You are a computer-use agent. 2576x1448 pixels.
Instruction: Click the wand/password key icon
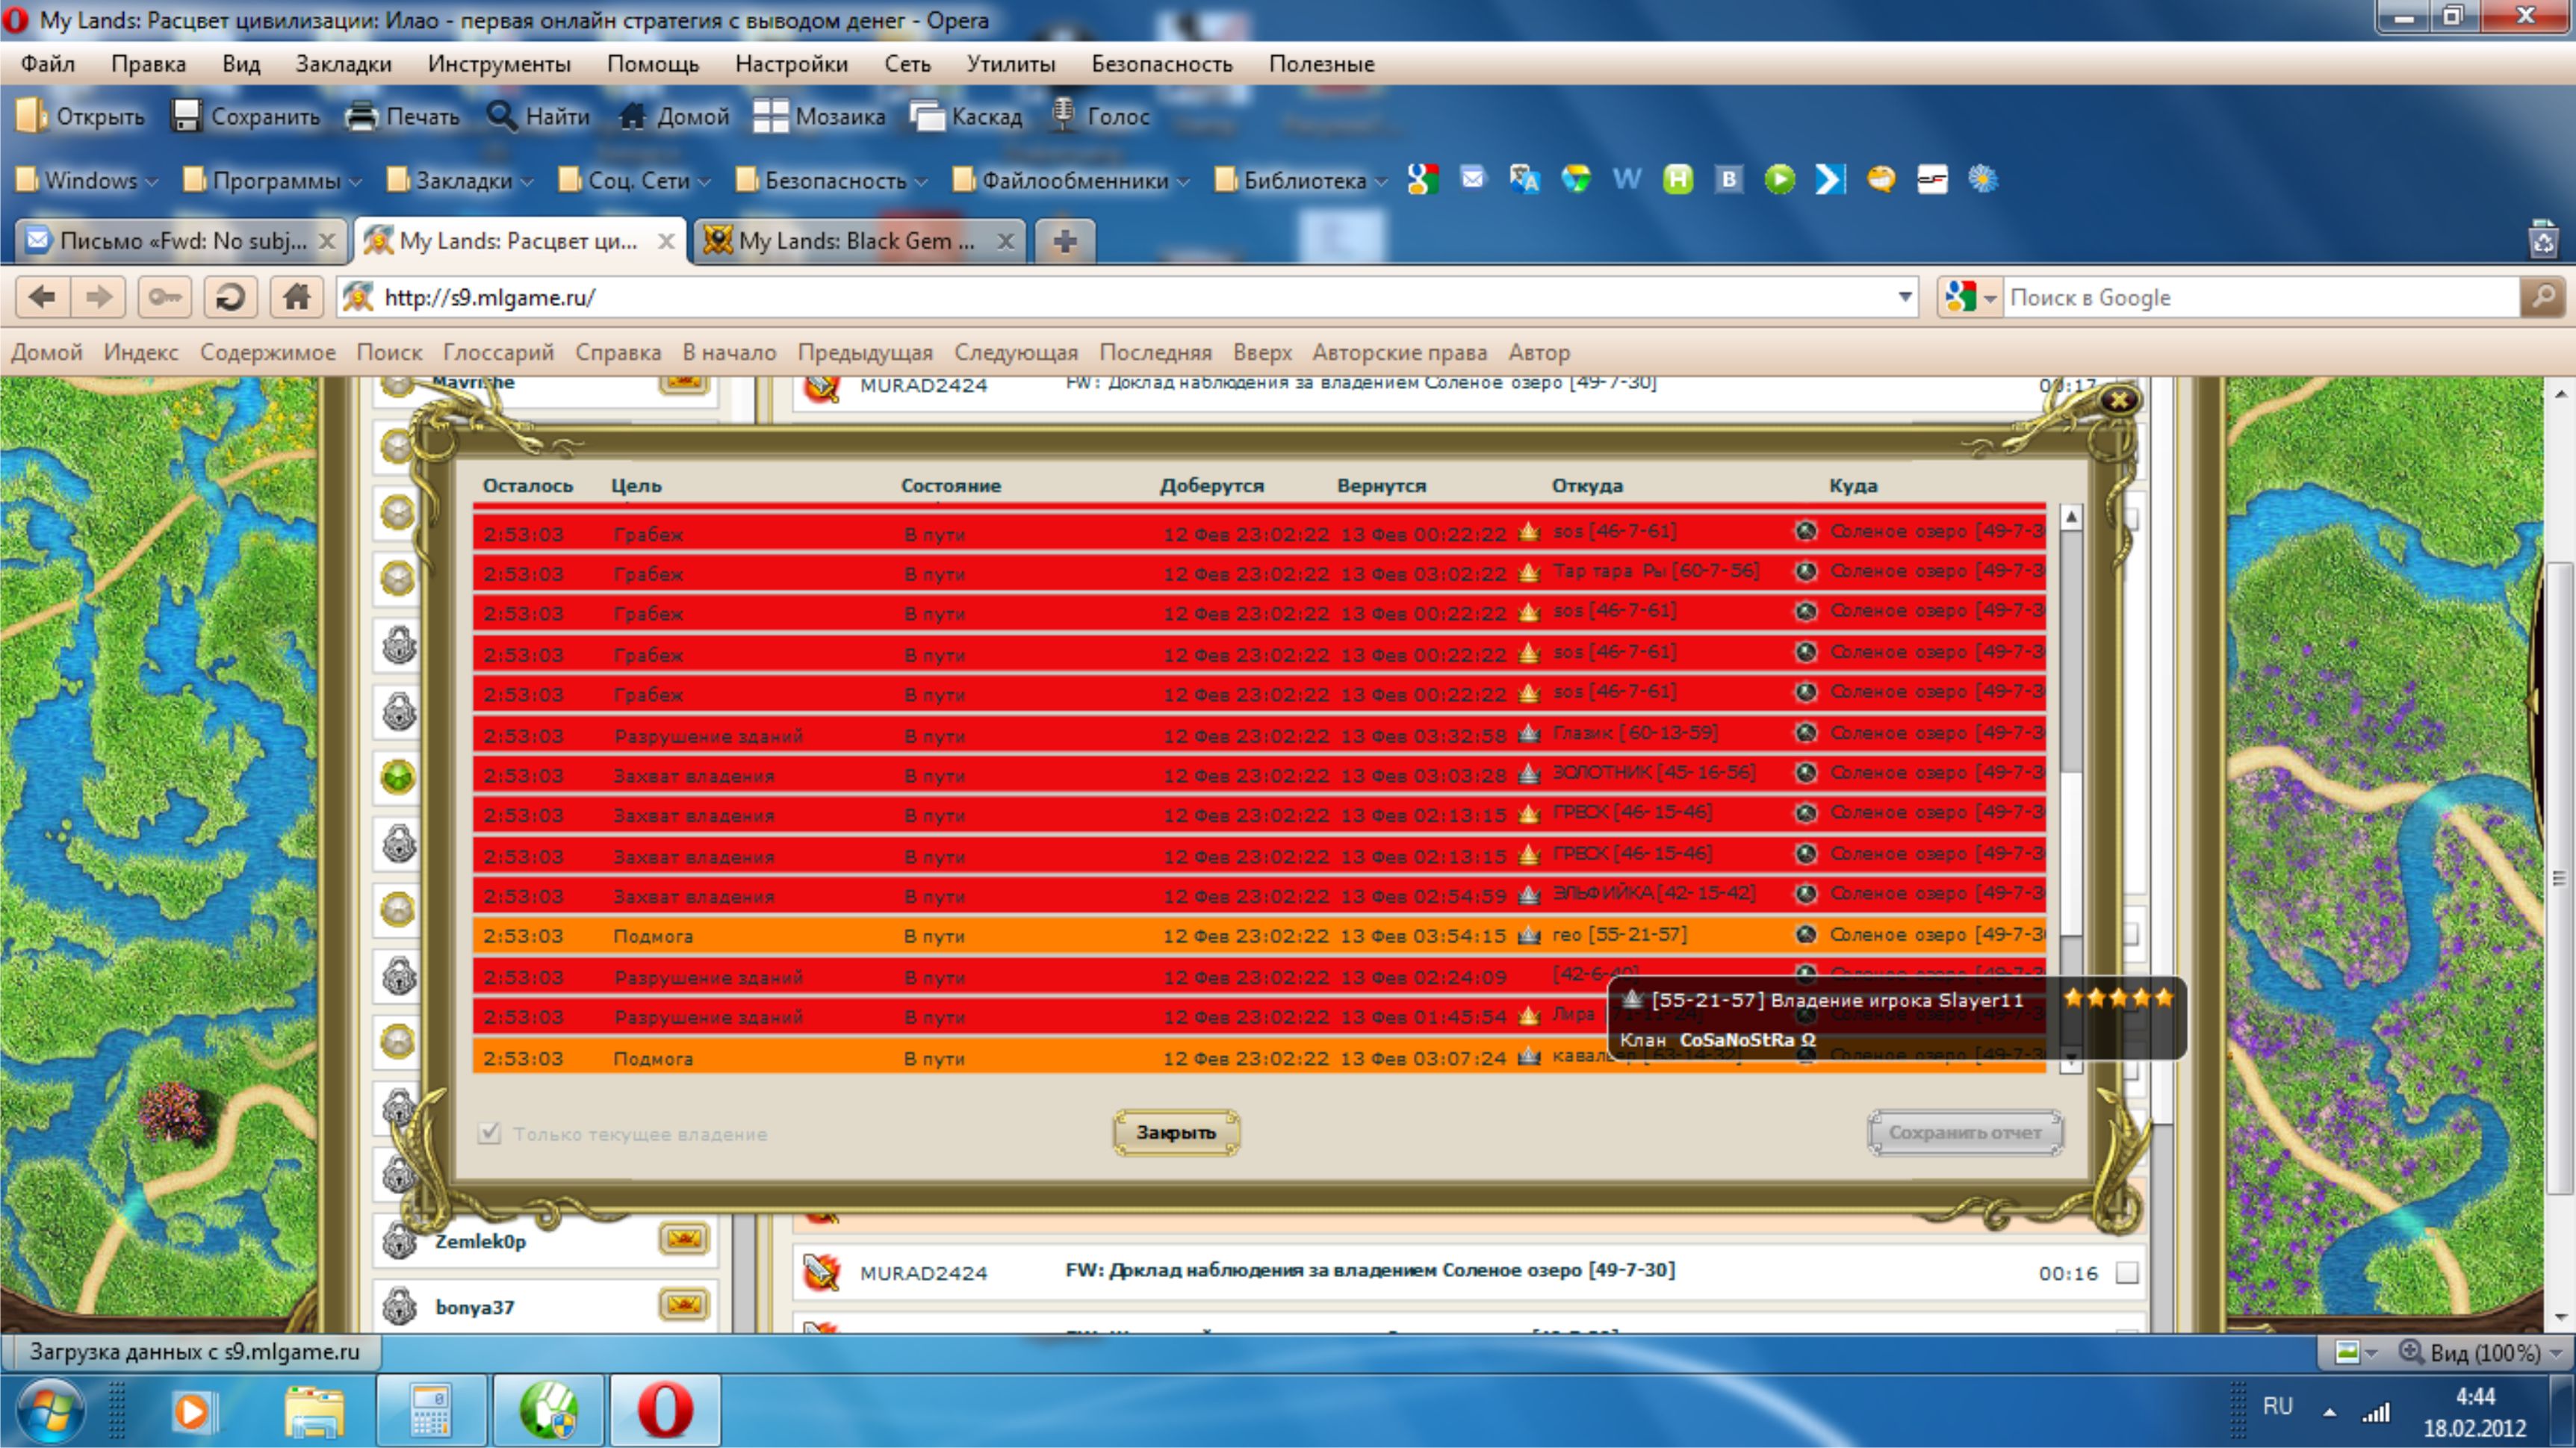(164, 297)
